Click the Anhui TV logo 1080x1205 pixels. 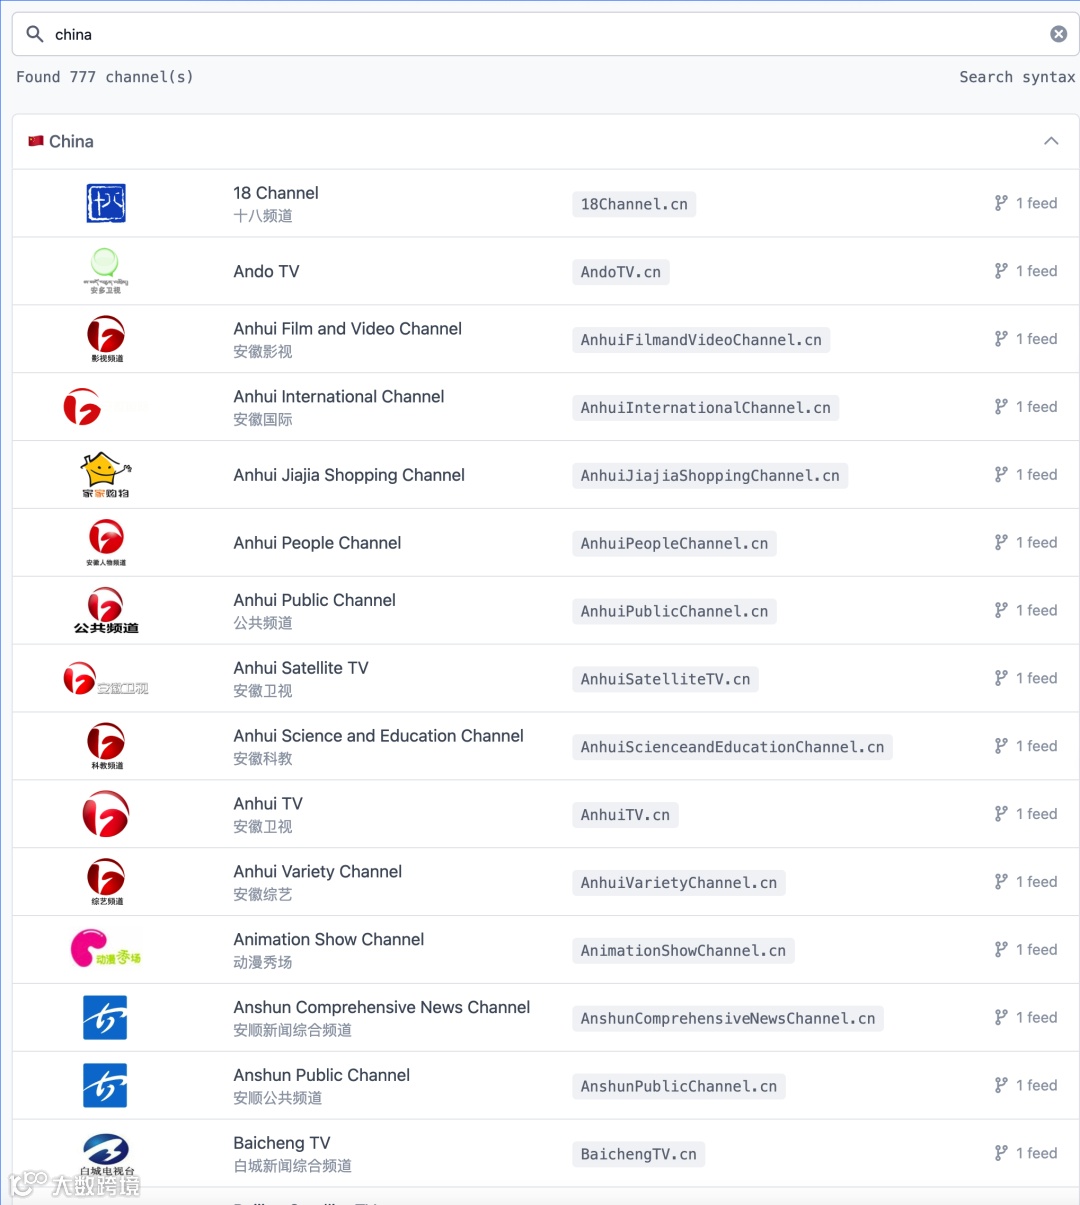click(x=106, y=814)
